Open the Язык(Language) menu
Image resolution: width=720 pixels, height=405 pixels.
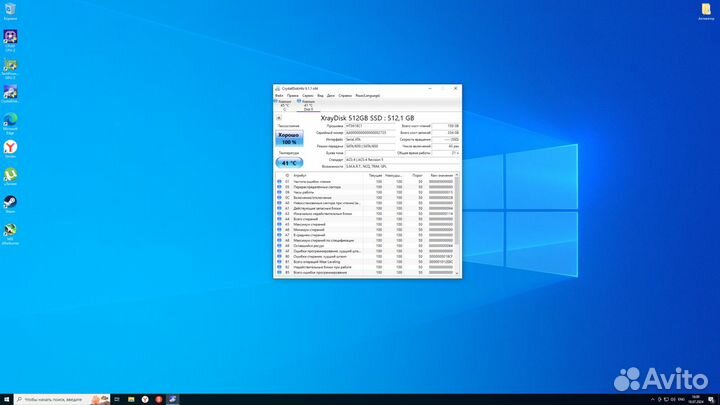click(368, 96)
